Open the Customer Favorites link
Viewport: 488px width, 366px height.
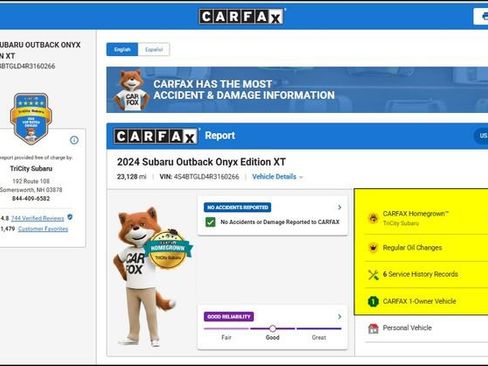point(43,229)
